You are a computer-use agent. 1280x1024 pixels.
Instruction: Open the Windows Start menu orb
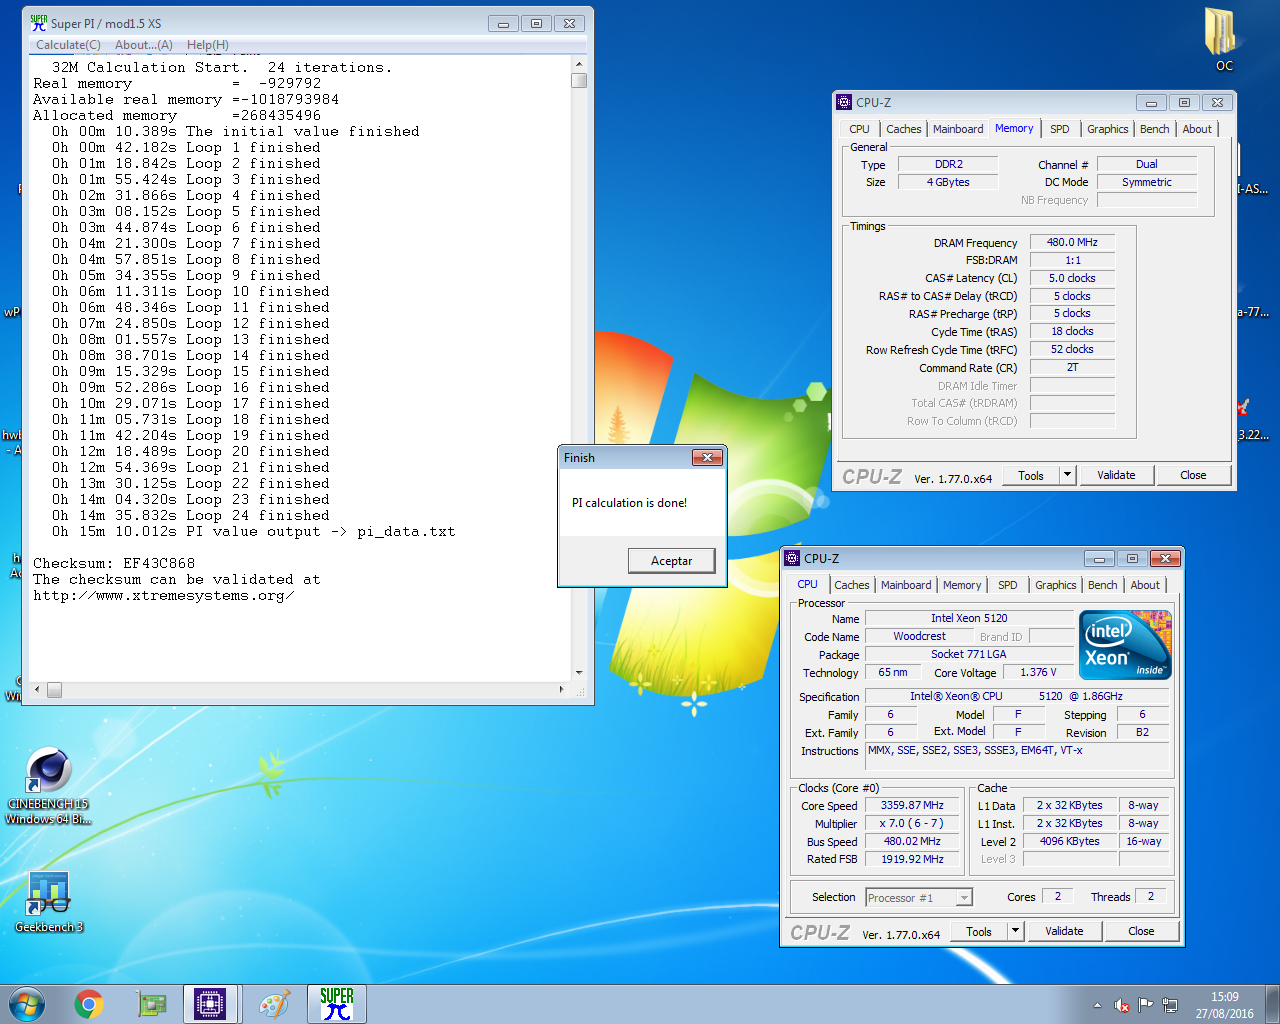pos(27,1004)
